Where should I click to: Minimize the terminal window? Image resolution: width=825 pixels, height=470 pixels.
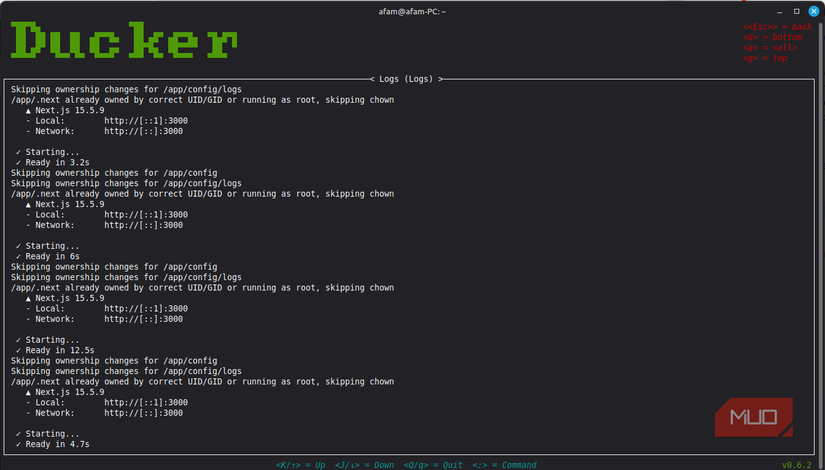click(x=780, y=12)
